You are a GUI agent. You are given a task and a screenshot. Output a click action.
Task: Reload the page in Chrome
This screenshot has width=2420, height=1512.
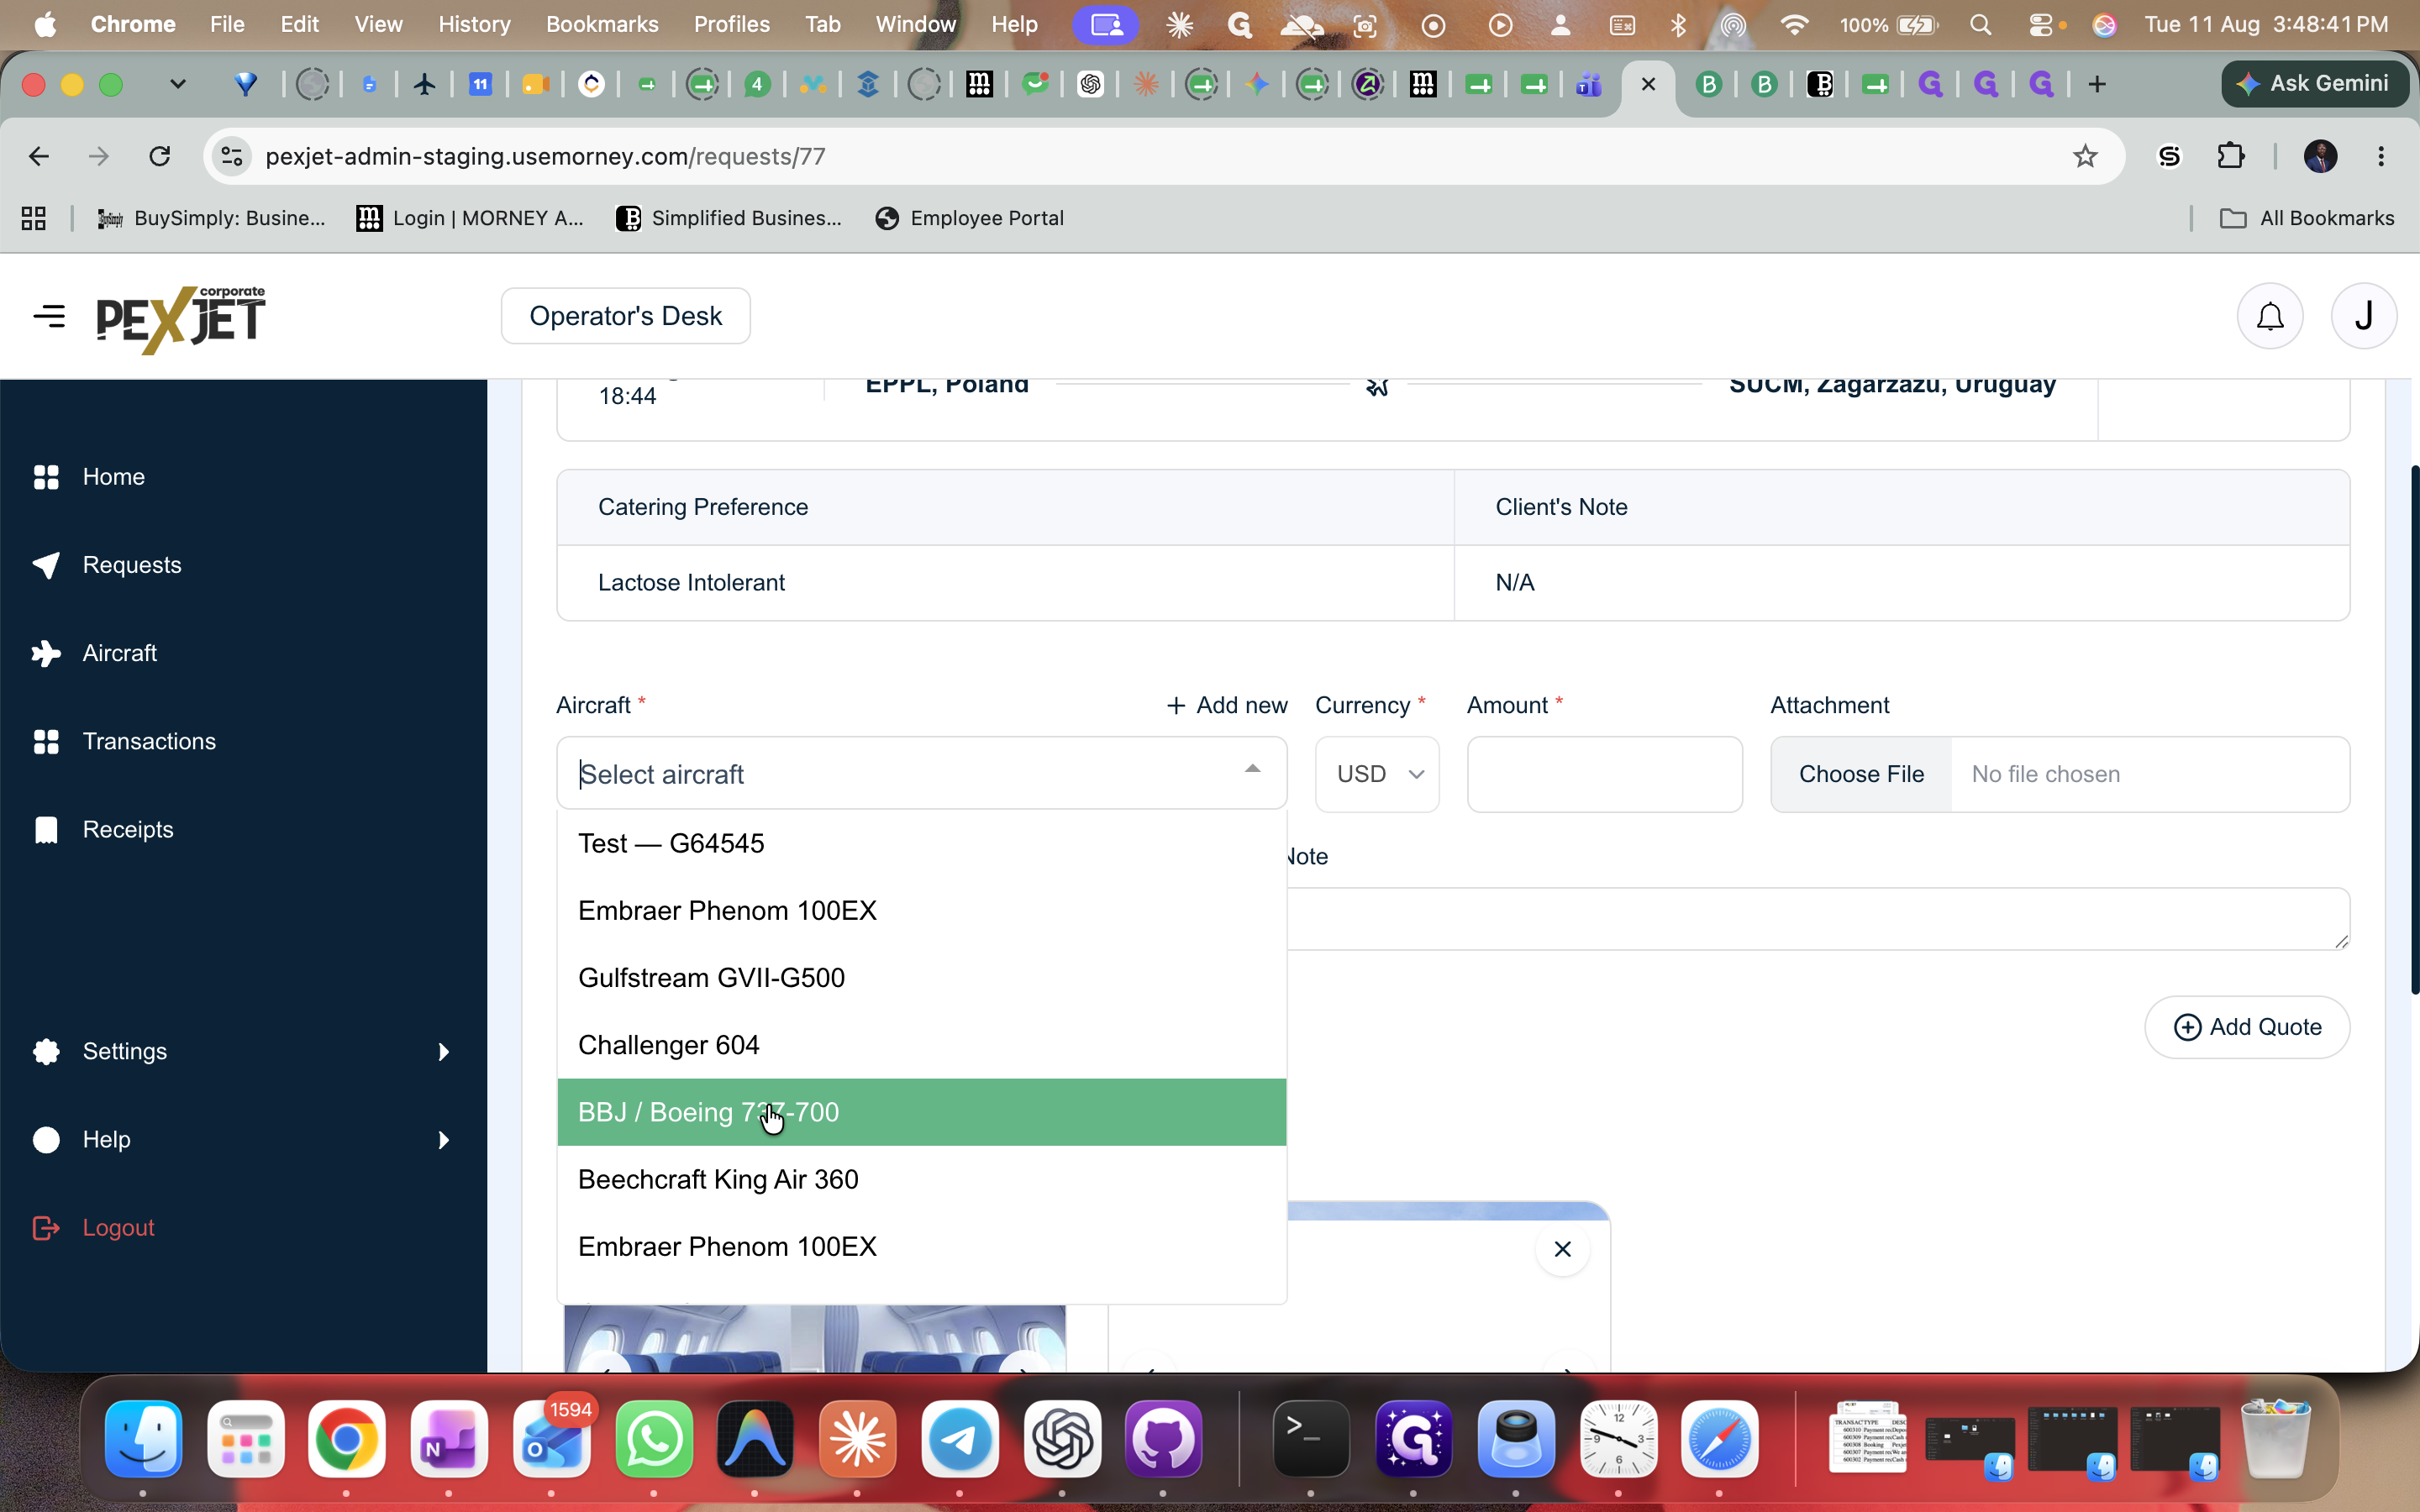click(x=159, y=156)
